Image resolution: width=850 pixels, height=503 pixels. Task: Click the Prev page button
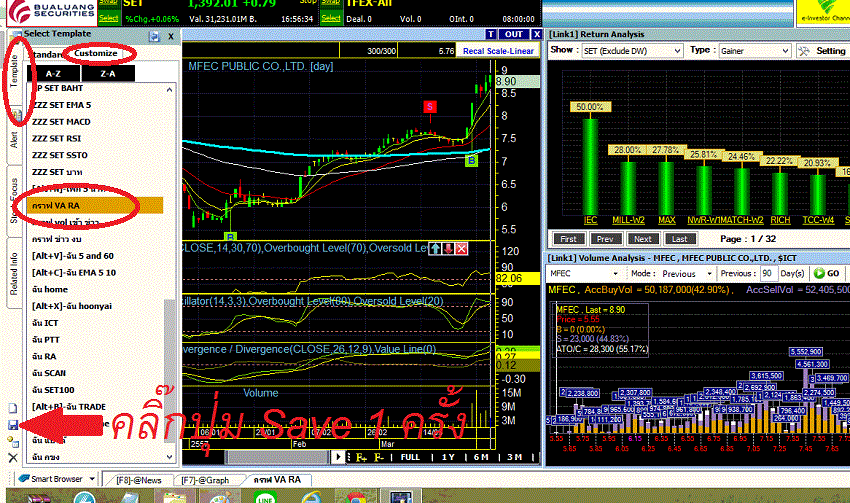click(x=605, y=238)
